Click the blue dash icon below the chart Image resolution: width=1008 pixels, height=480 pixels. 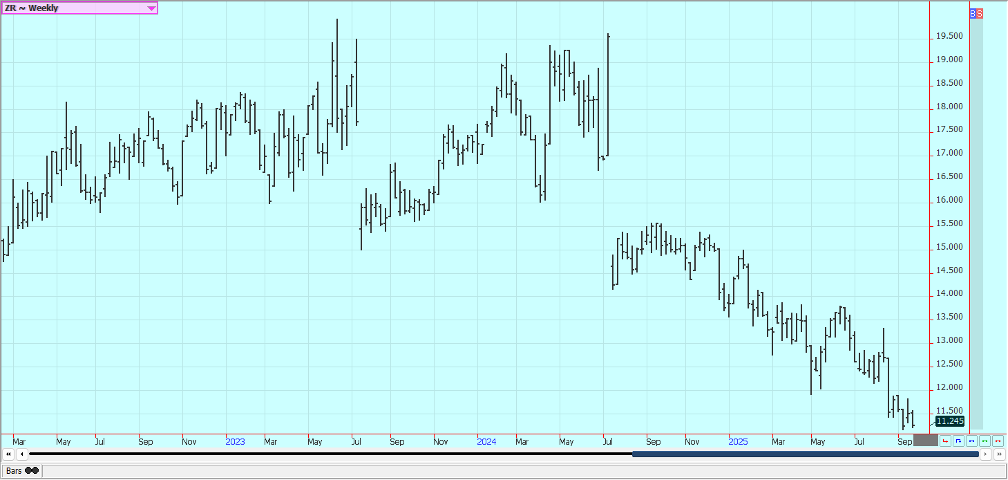coord(971,440)
